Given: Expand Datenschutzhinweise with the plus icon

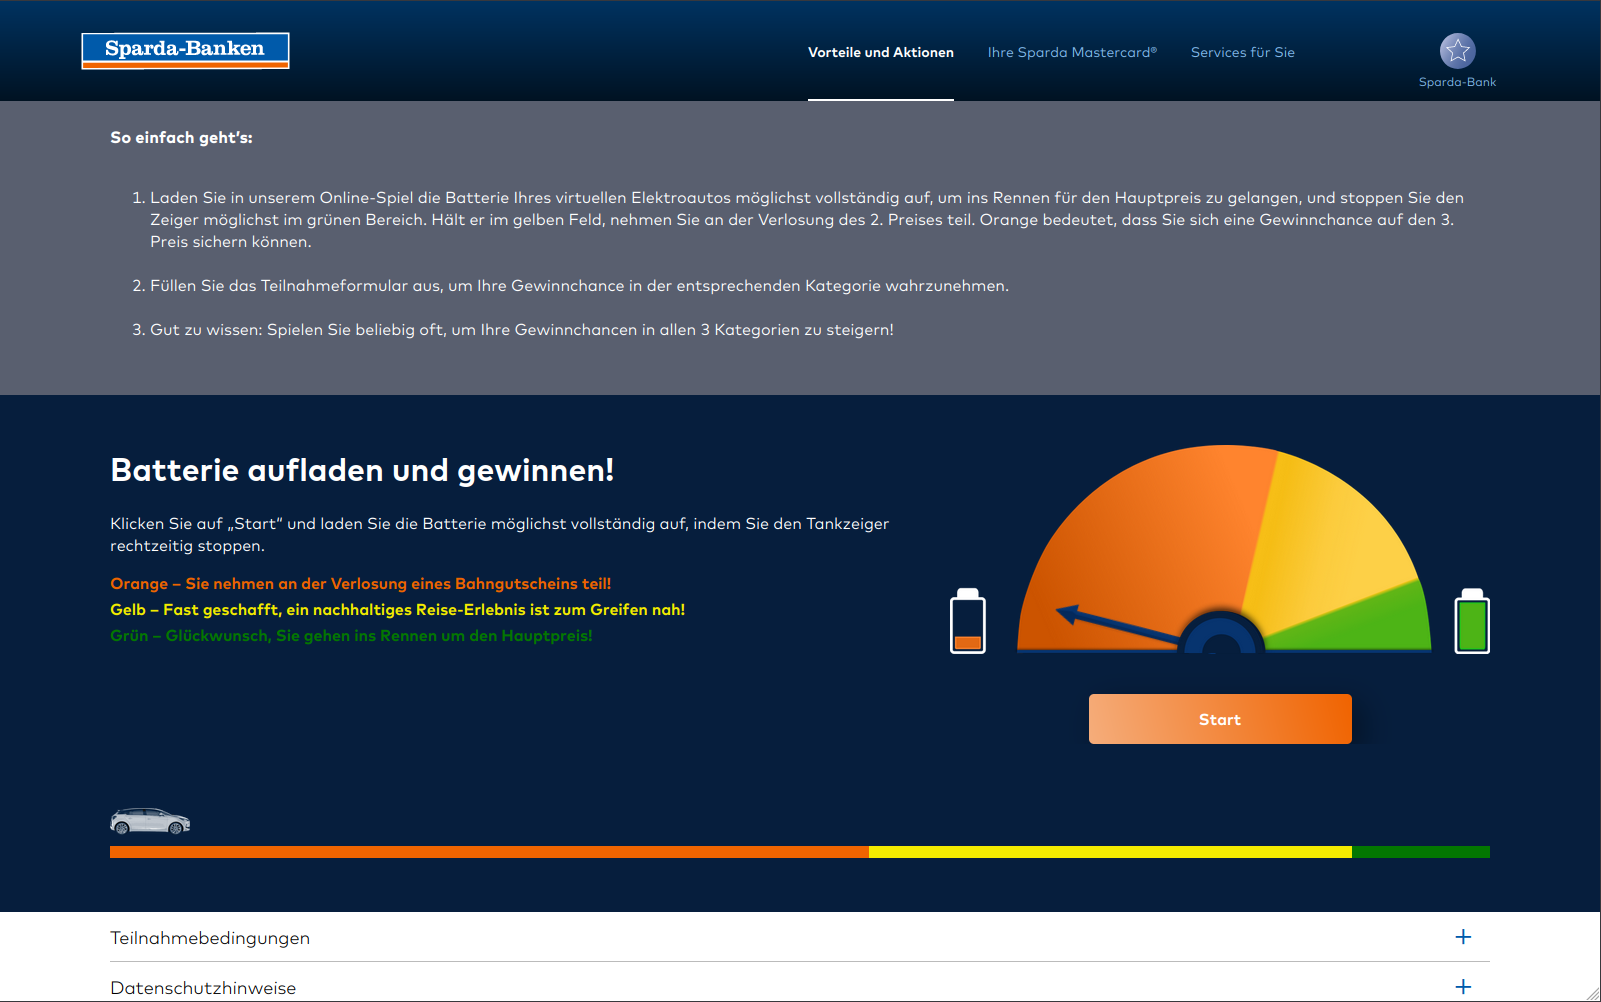Looking at the screenshot, I should coord(1463,987).
